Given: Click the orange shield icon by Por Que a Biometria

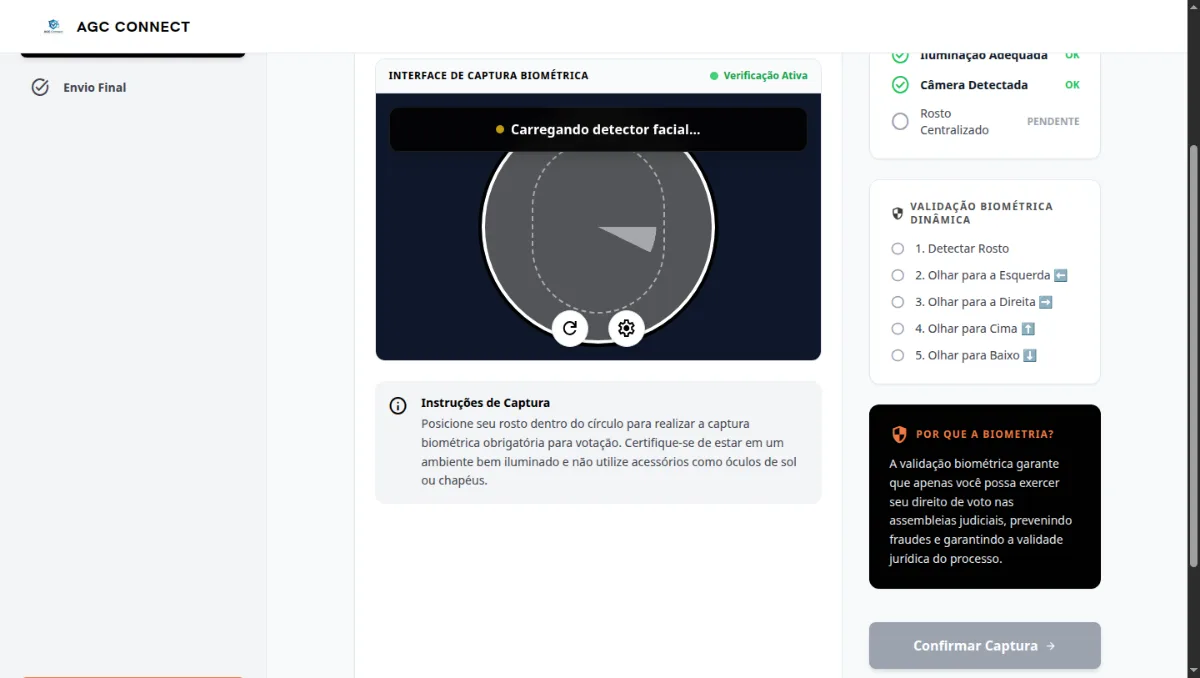Looking at the screenshot, I should coord(899,434).
